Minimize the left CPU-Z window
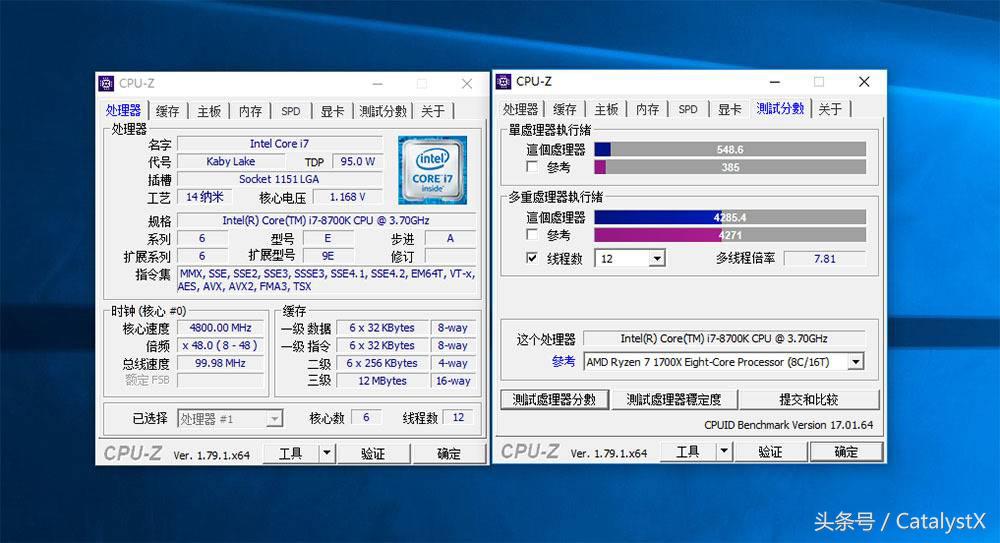This screenshot has height=543, width=1000. [377, 84]
